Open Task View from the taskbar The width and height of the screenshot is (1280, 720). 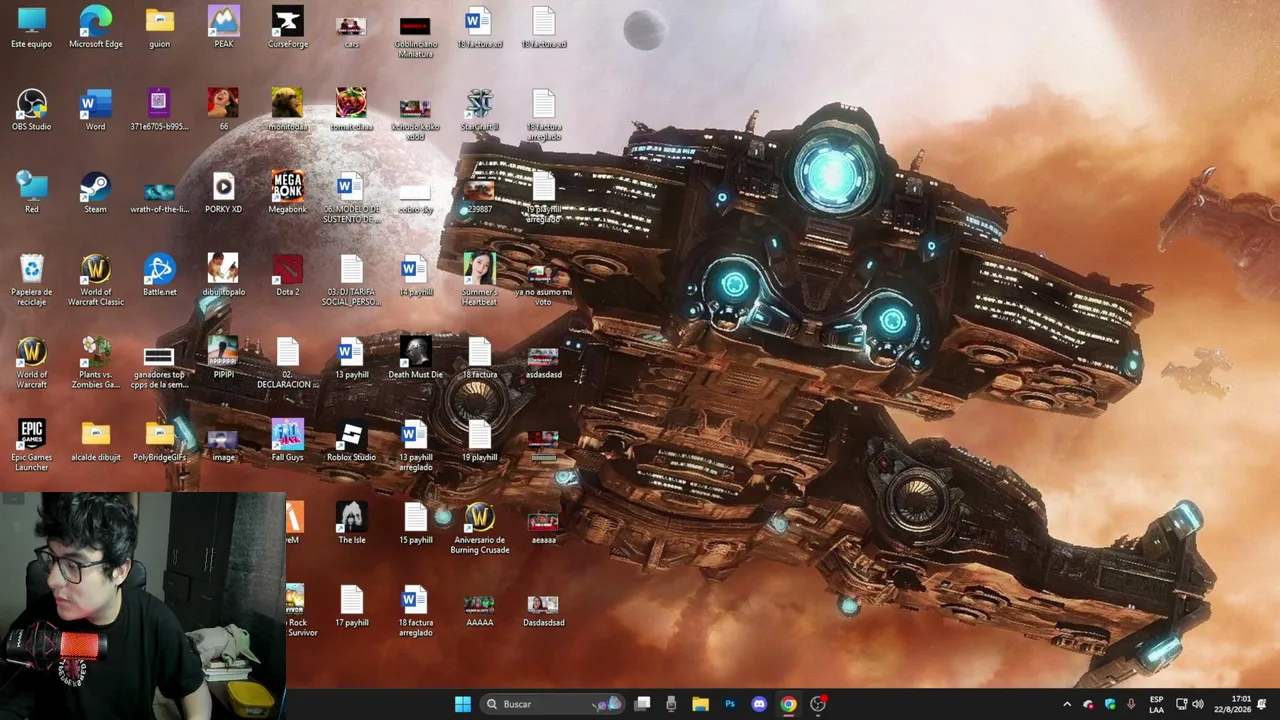pos(643,704)
